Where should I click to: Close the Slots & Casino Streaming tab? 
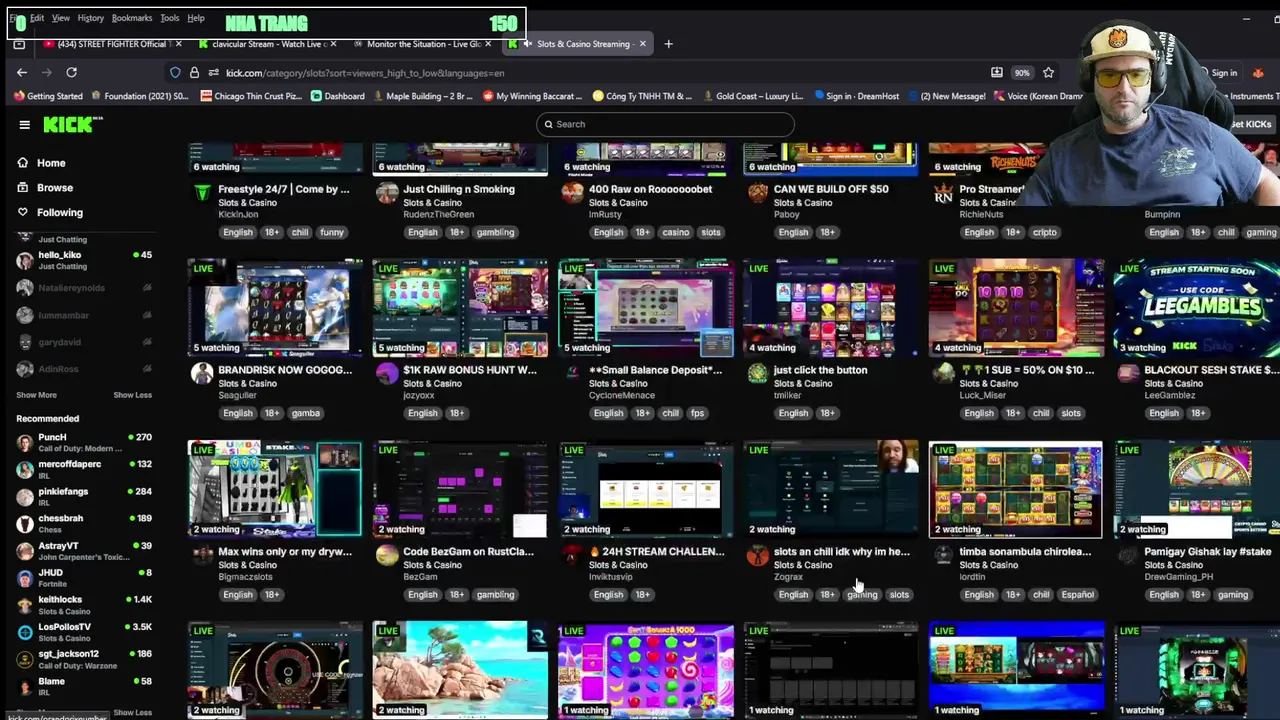(x=643, y=44)
